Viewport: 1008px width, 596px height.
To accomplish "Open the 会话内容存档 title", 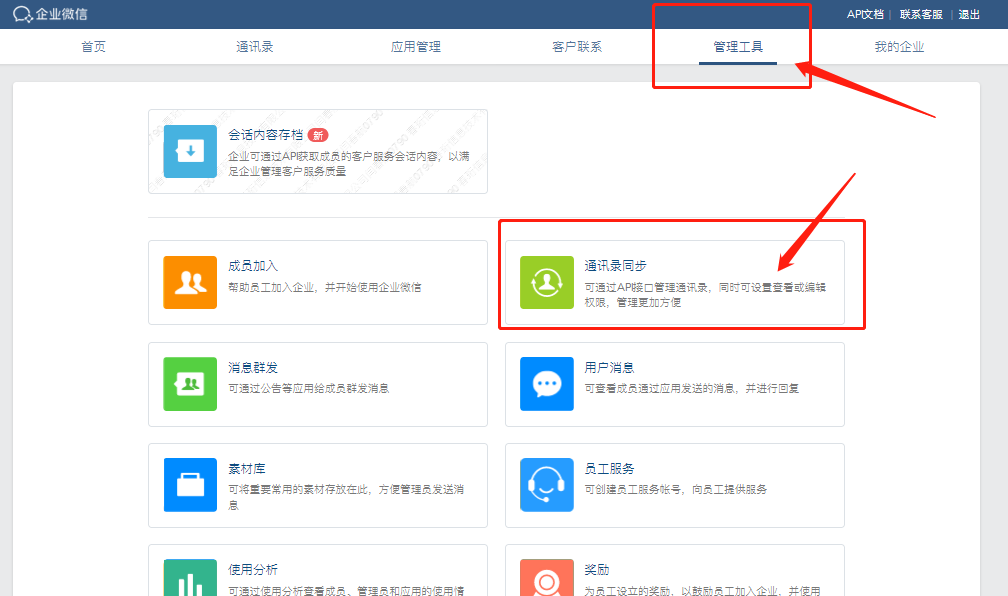I will [266, 134].
